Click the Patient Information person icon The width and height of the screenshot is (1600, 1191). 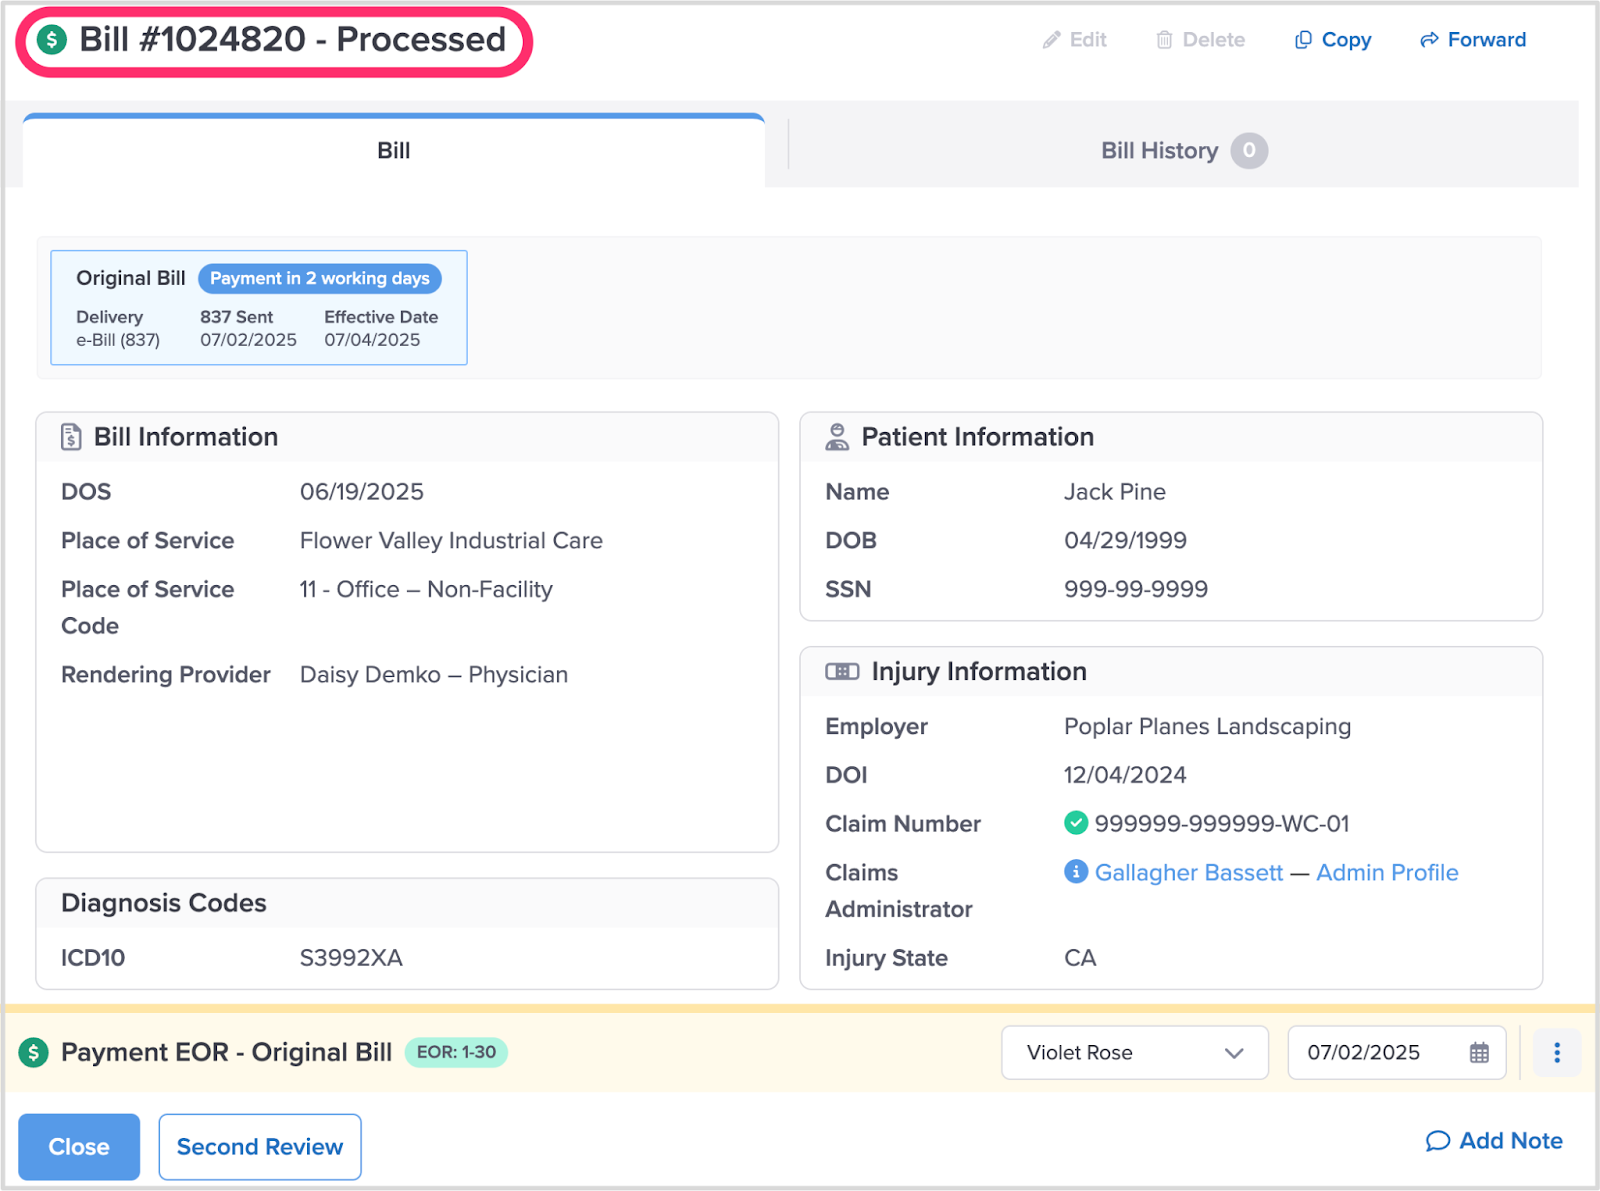[x=837, y=437]
